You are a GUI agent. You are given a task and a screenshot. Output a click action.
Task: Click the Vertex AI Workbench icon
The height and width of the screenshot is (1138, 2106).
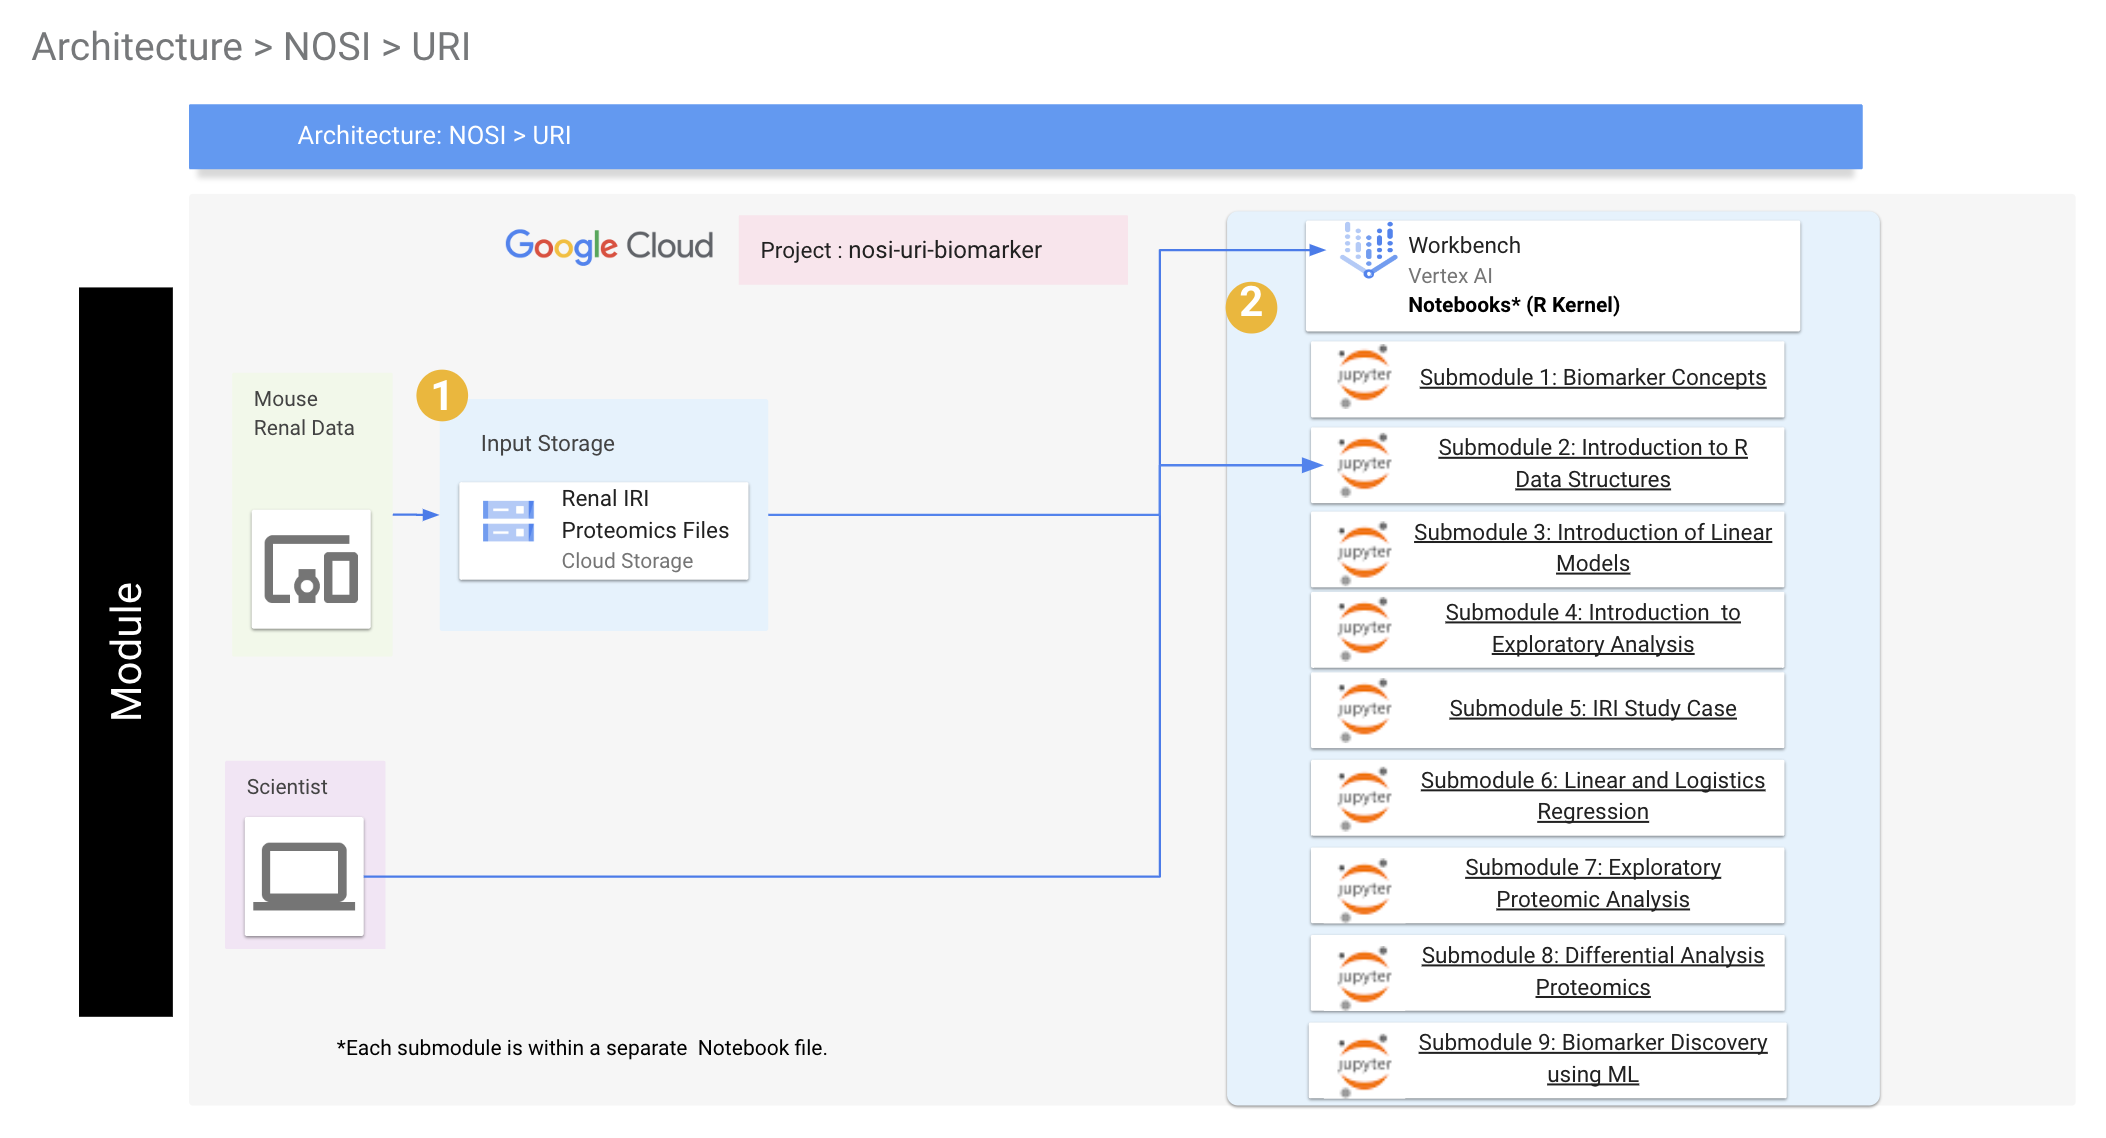[x=1368, y=250]
